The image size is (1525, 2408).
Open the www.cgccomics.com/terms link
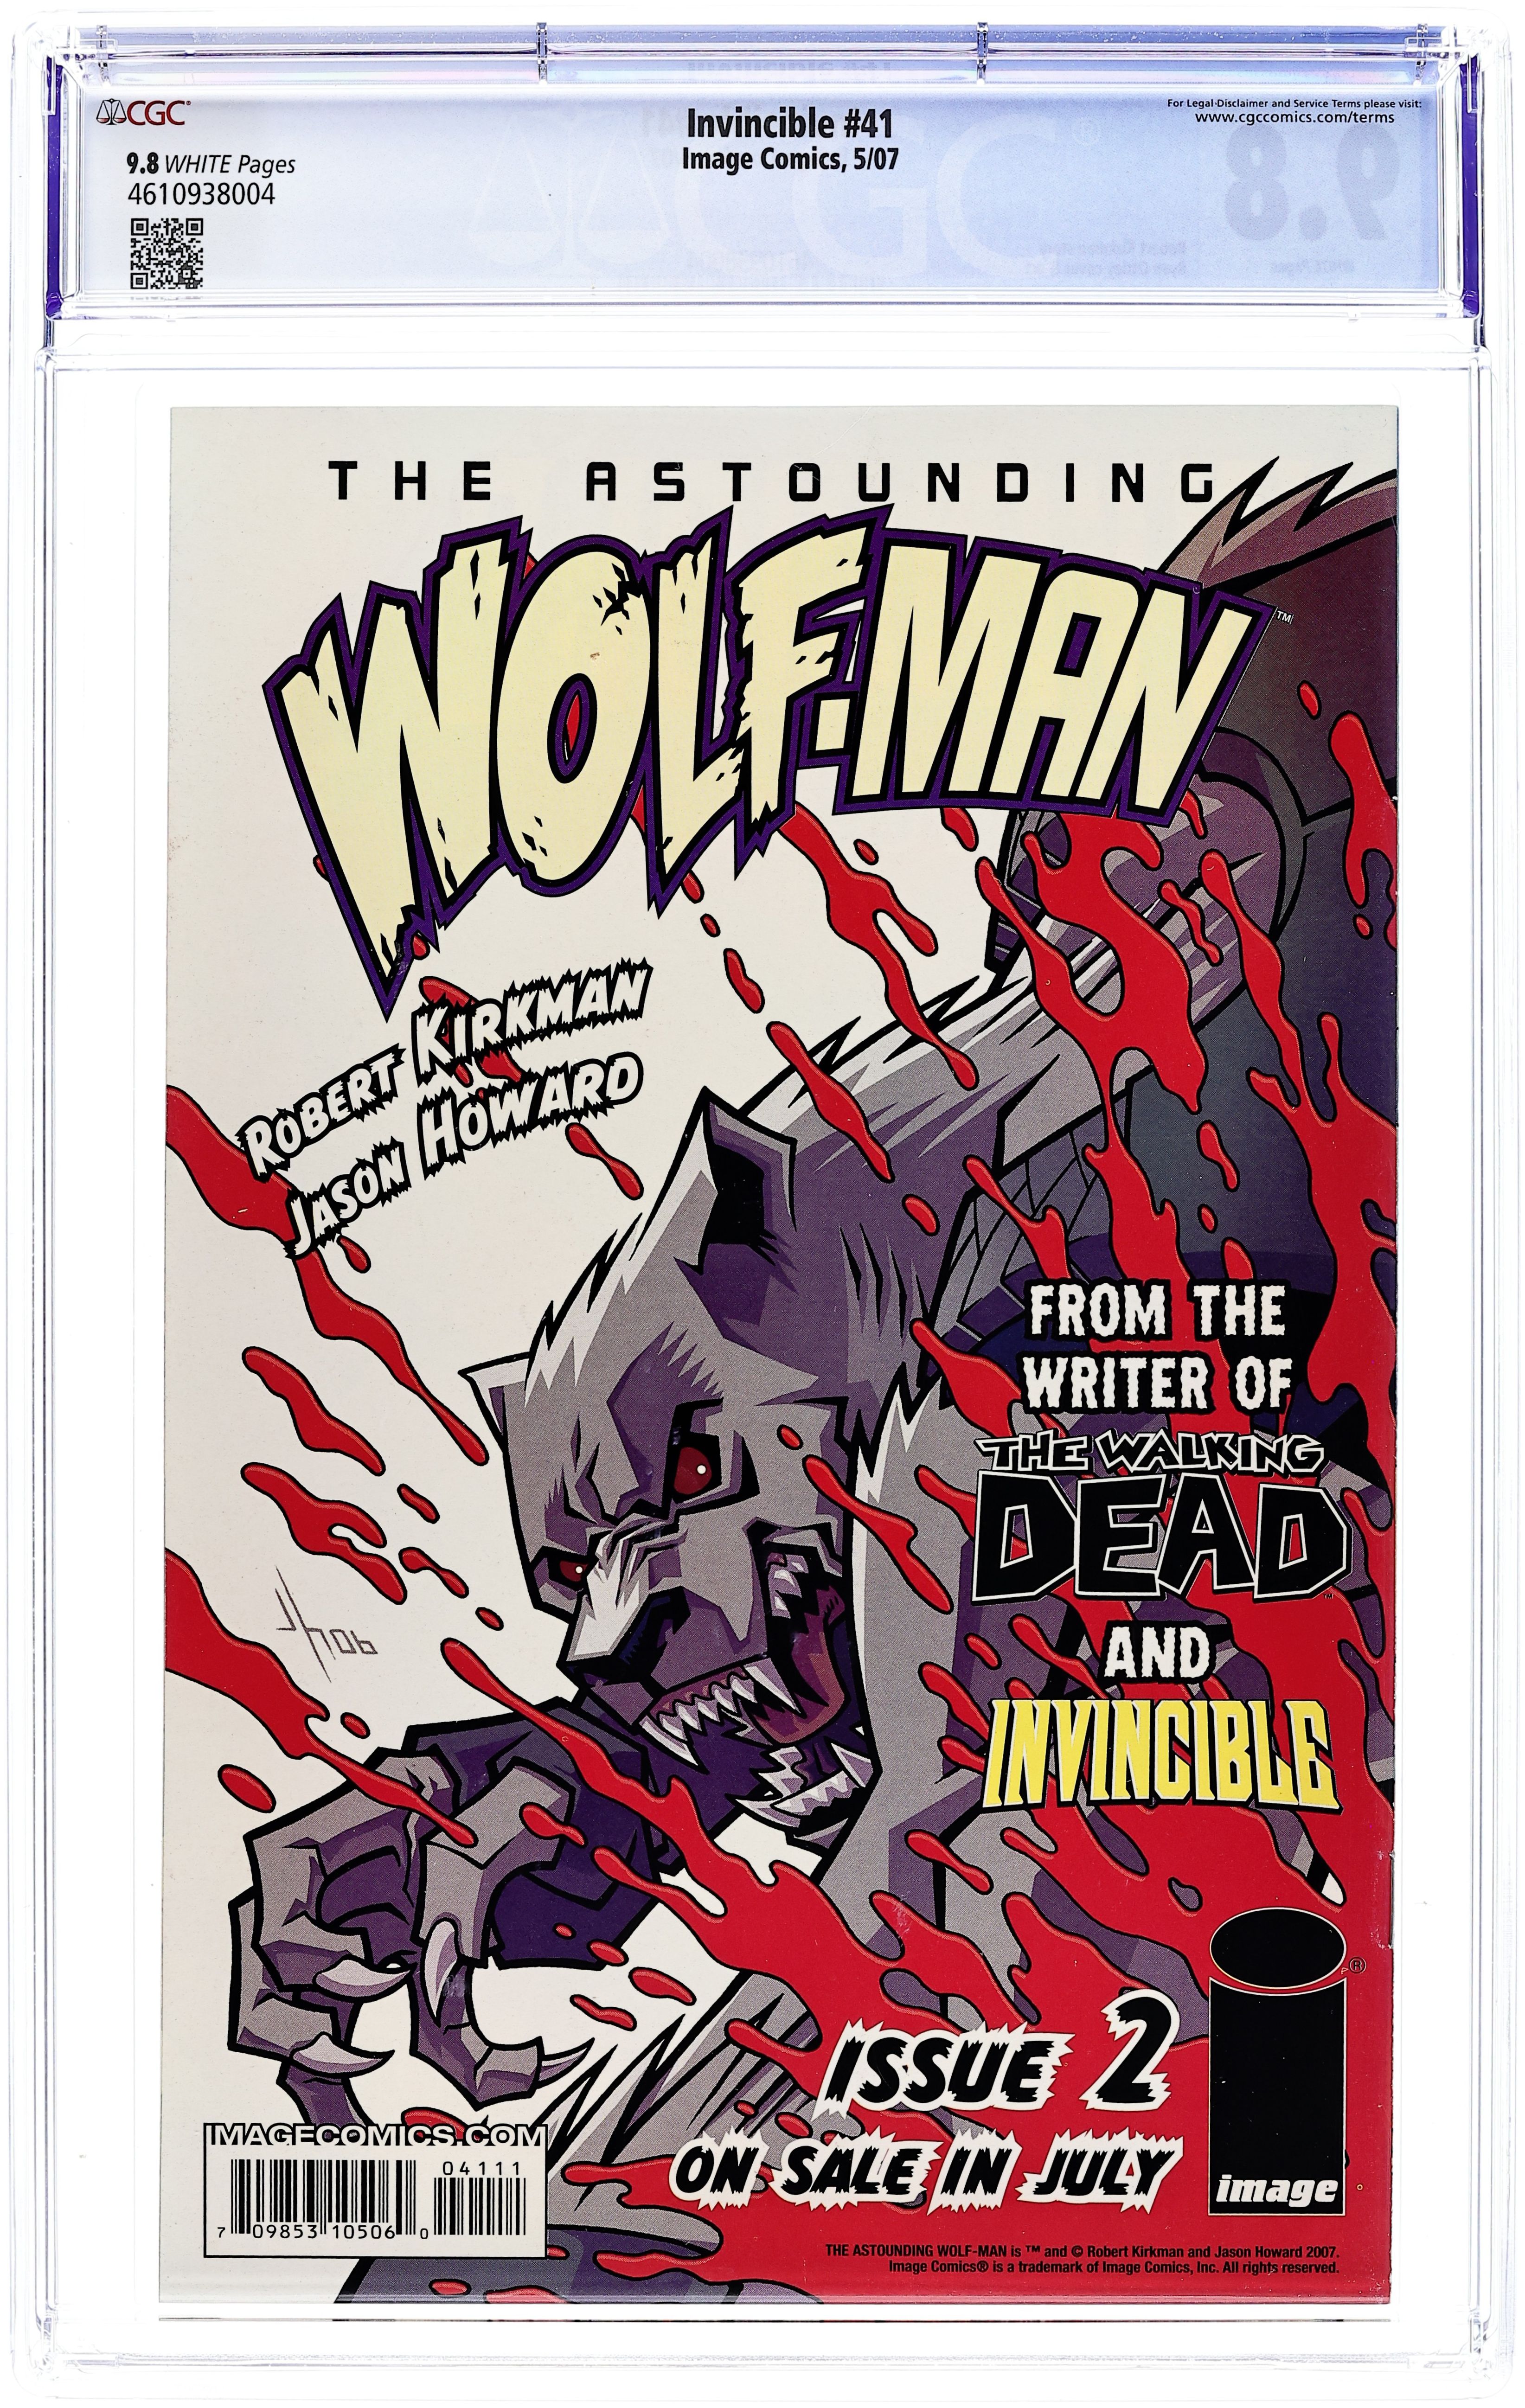(1294, 117)
